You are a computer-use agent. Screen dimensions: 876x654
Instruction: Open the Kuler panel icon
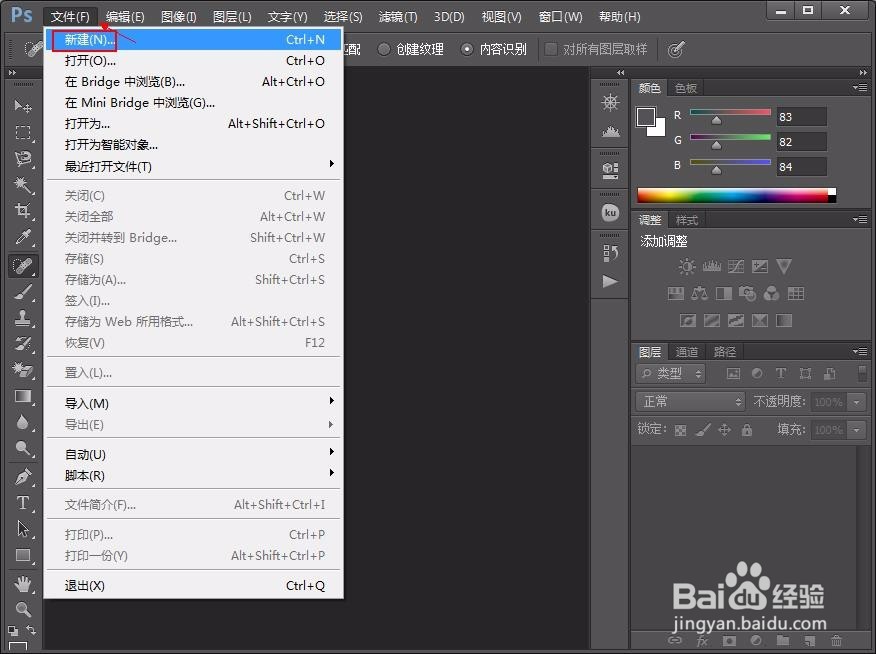pyautogui.click(x=610, y=212)
